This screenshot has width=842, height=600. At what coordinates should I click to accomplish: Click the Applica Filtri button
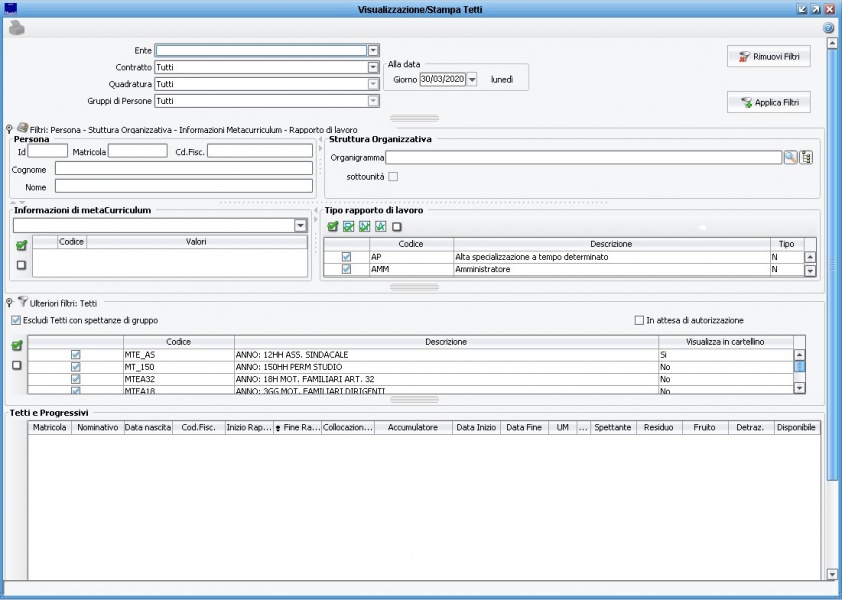[x=768, y=102]
